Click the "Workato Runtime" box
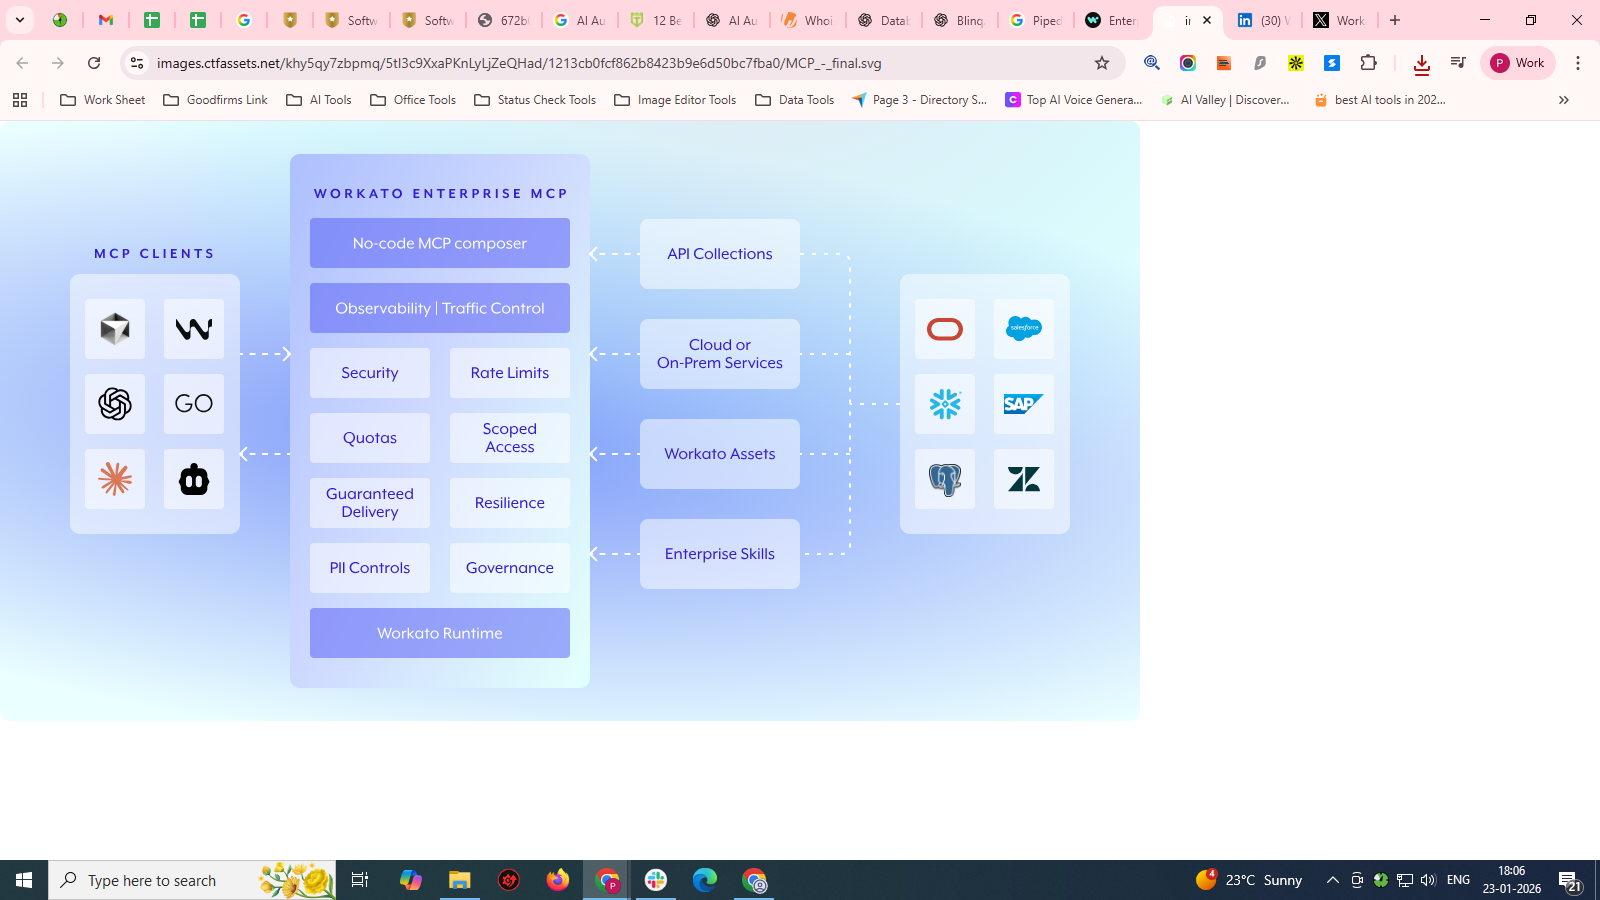The width and height of the screenshot is (1600, 900). (440, 633)
